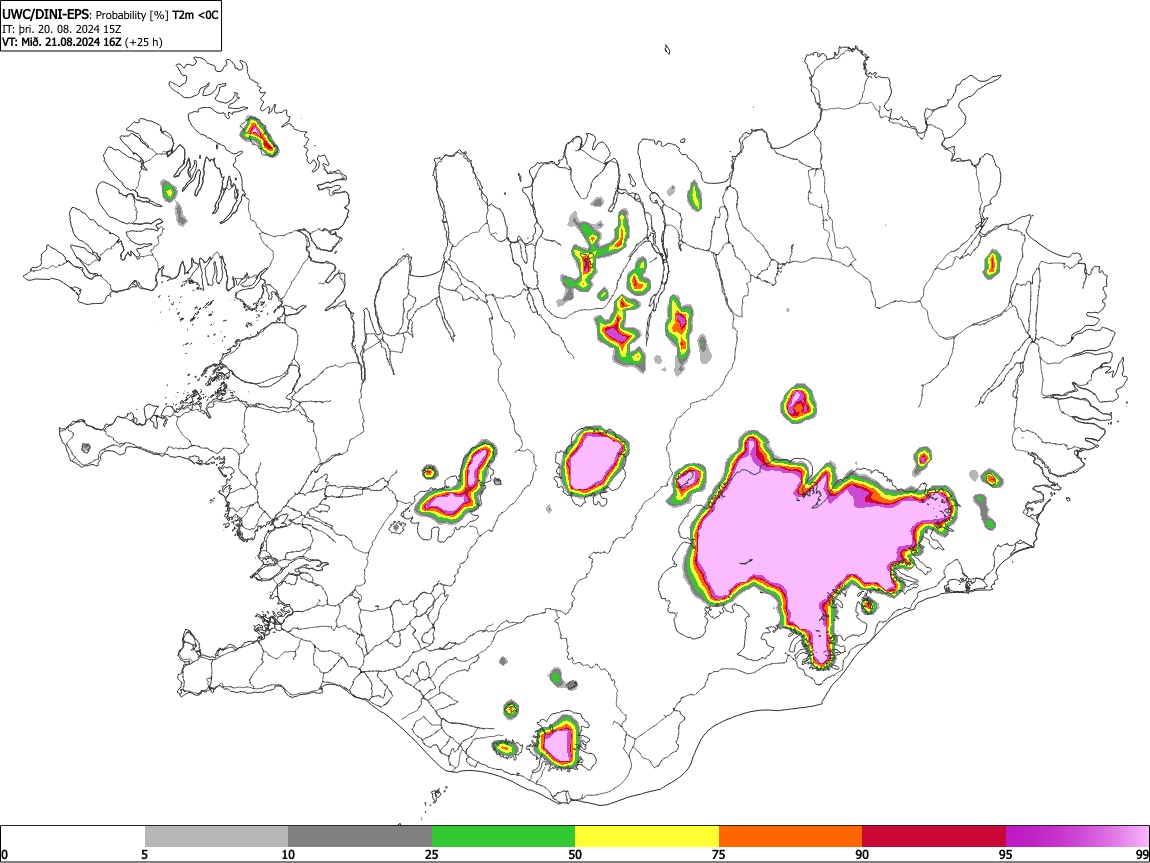Click the legend value '75'
Image resolution: width=1150 pixels, height=863 pixels.
pyautogui.click(x=719, y=854)
